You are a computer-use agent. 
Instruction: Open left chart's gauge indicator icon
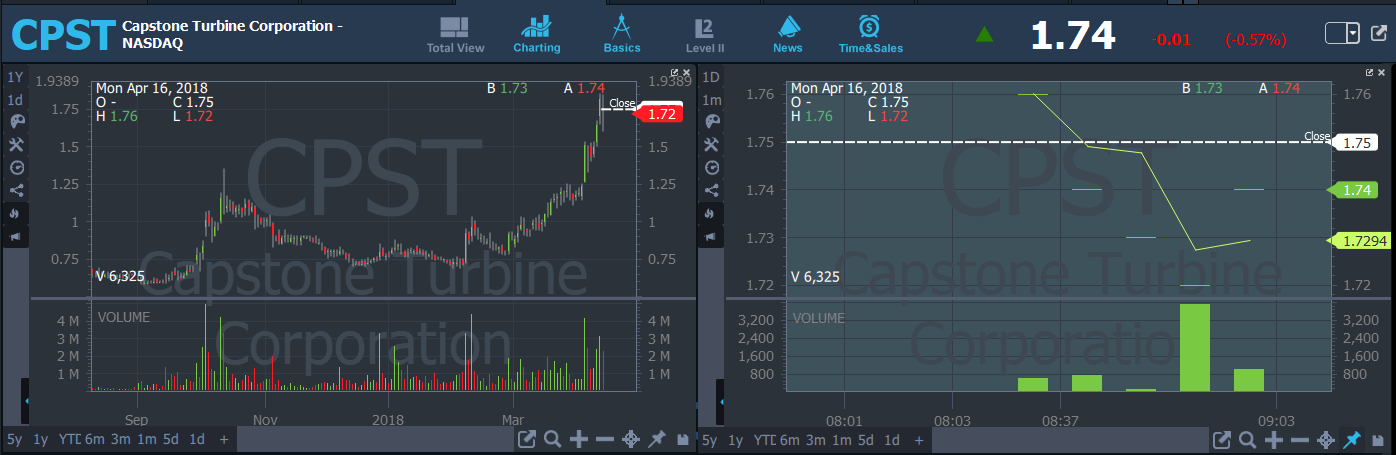click(15, 167)
